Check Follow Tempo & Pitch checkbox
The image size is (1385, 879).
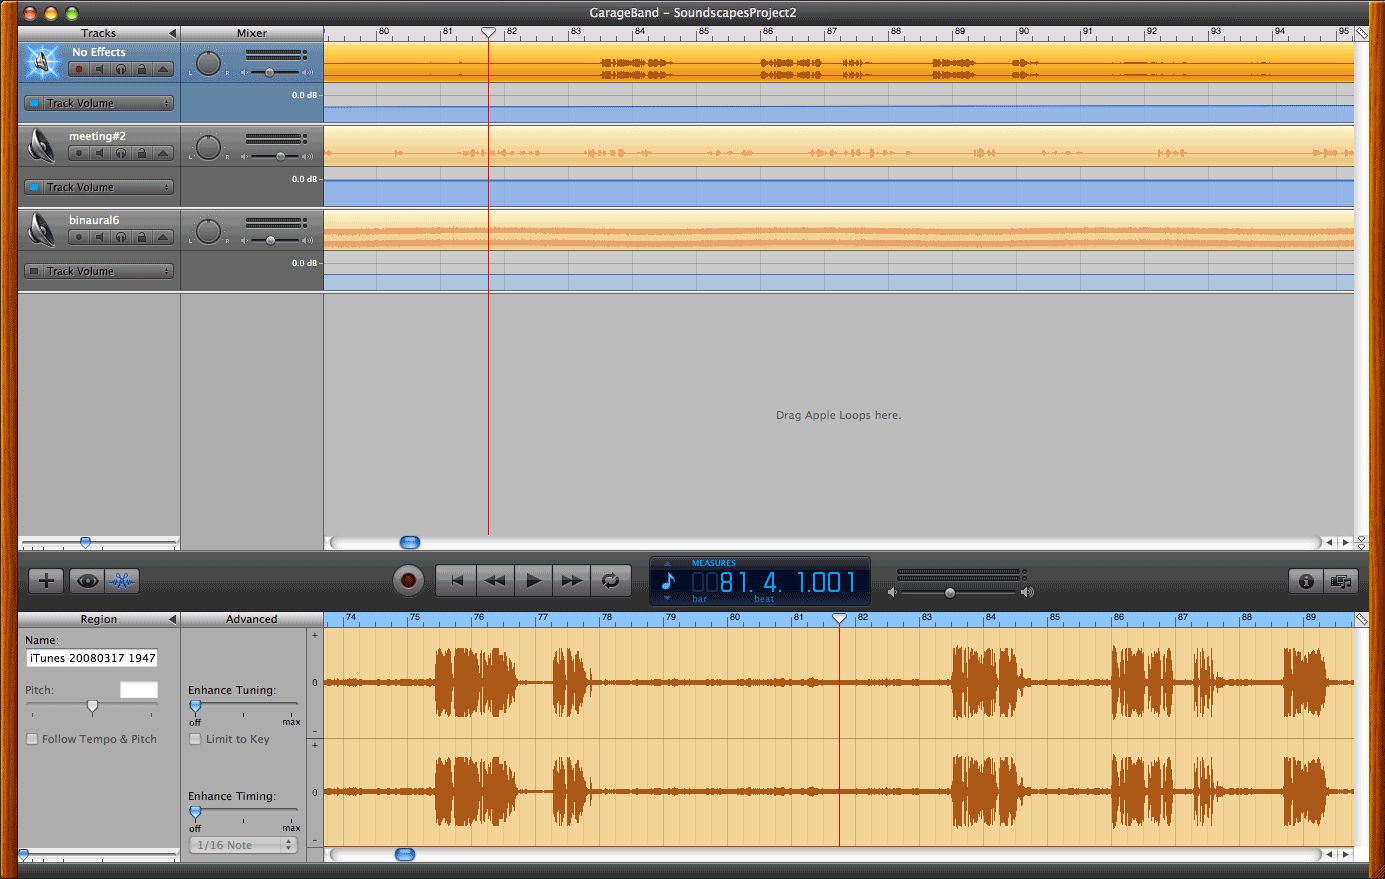click(32, 739)
